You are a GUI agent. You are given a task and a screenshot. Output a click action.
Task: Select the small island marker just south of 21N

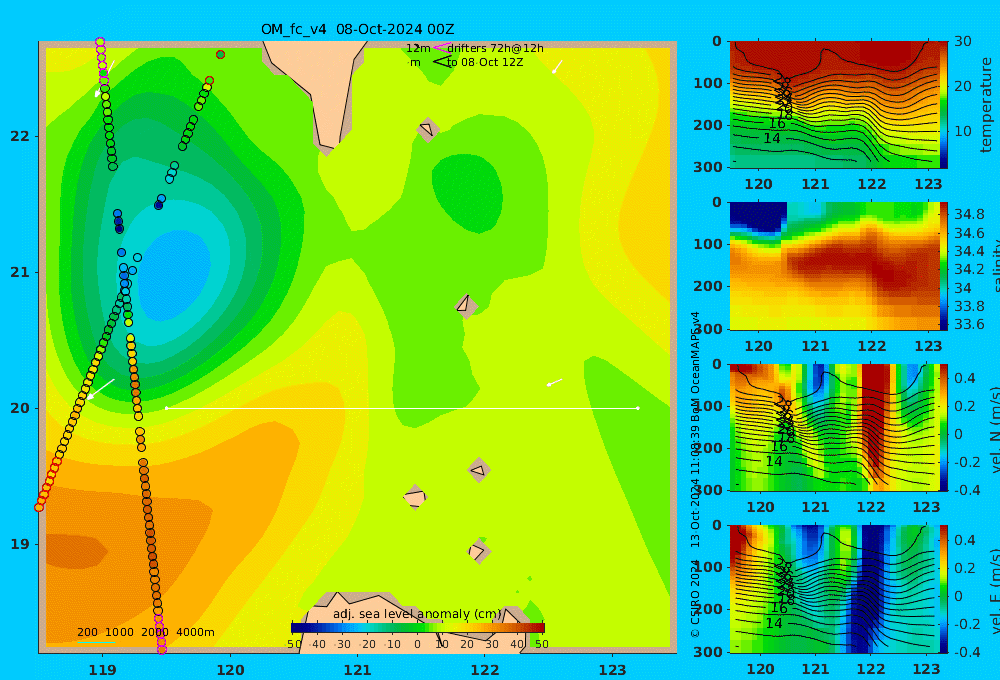[x=466, y=305]
